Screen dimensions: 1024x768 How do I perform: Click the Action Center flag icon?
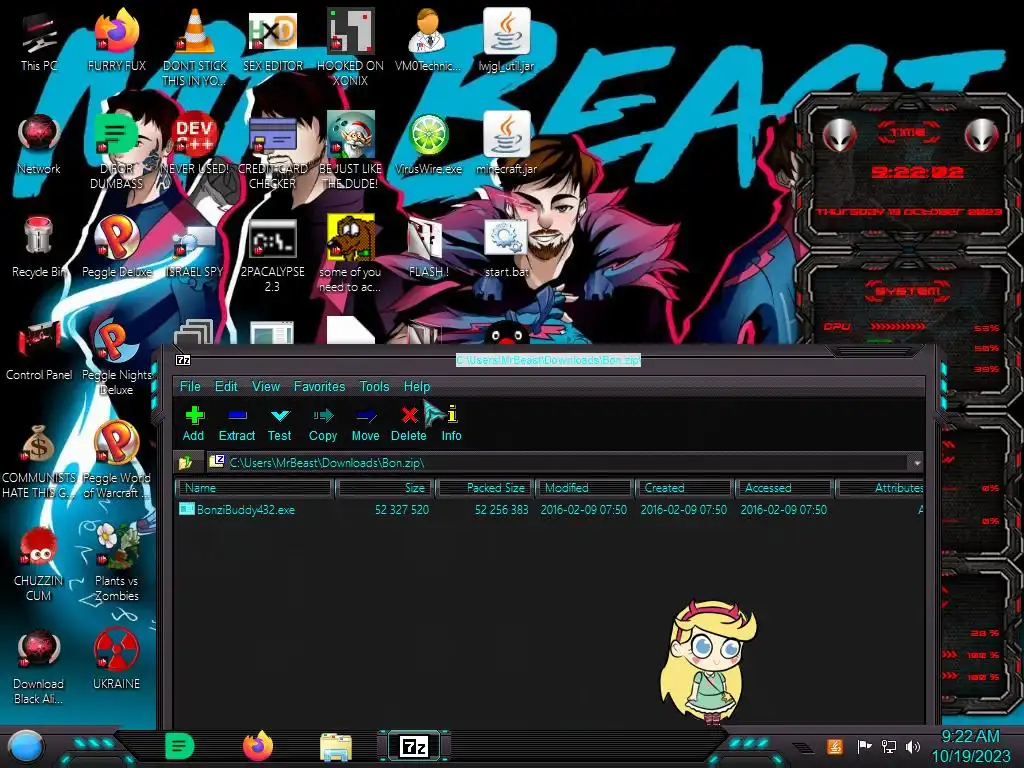tap(864, 746)
